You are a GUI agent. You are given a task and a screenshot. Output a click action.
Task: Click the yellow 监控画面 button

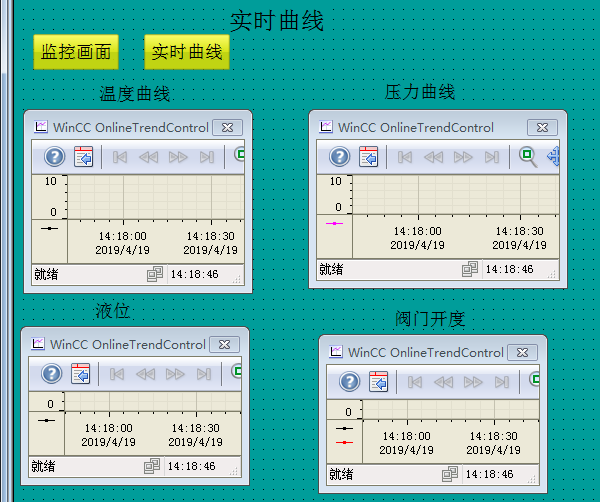pos(76,52)
